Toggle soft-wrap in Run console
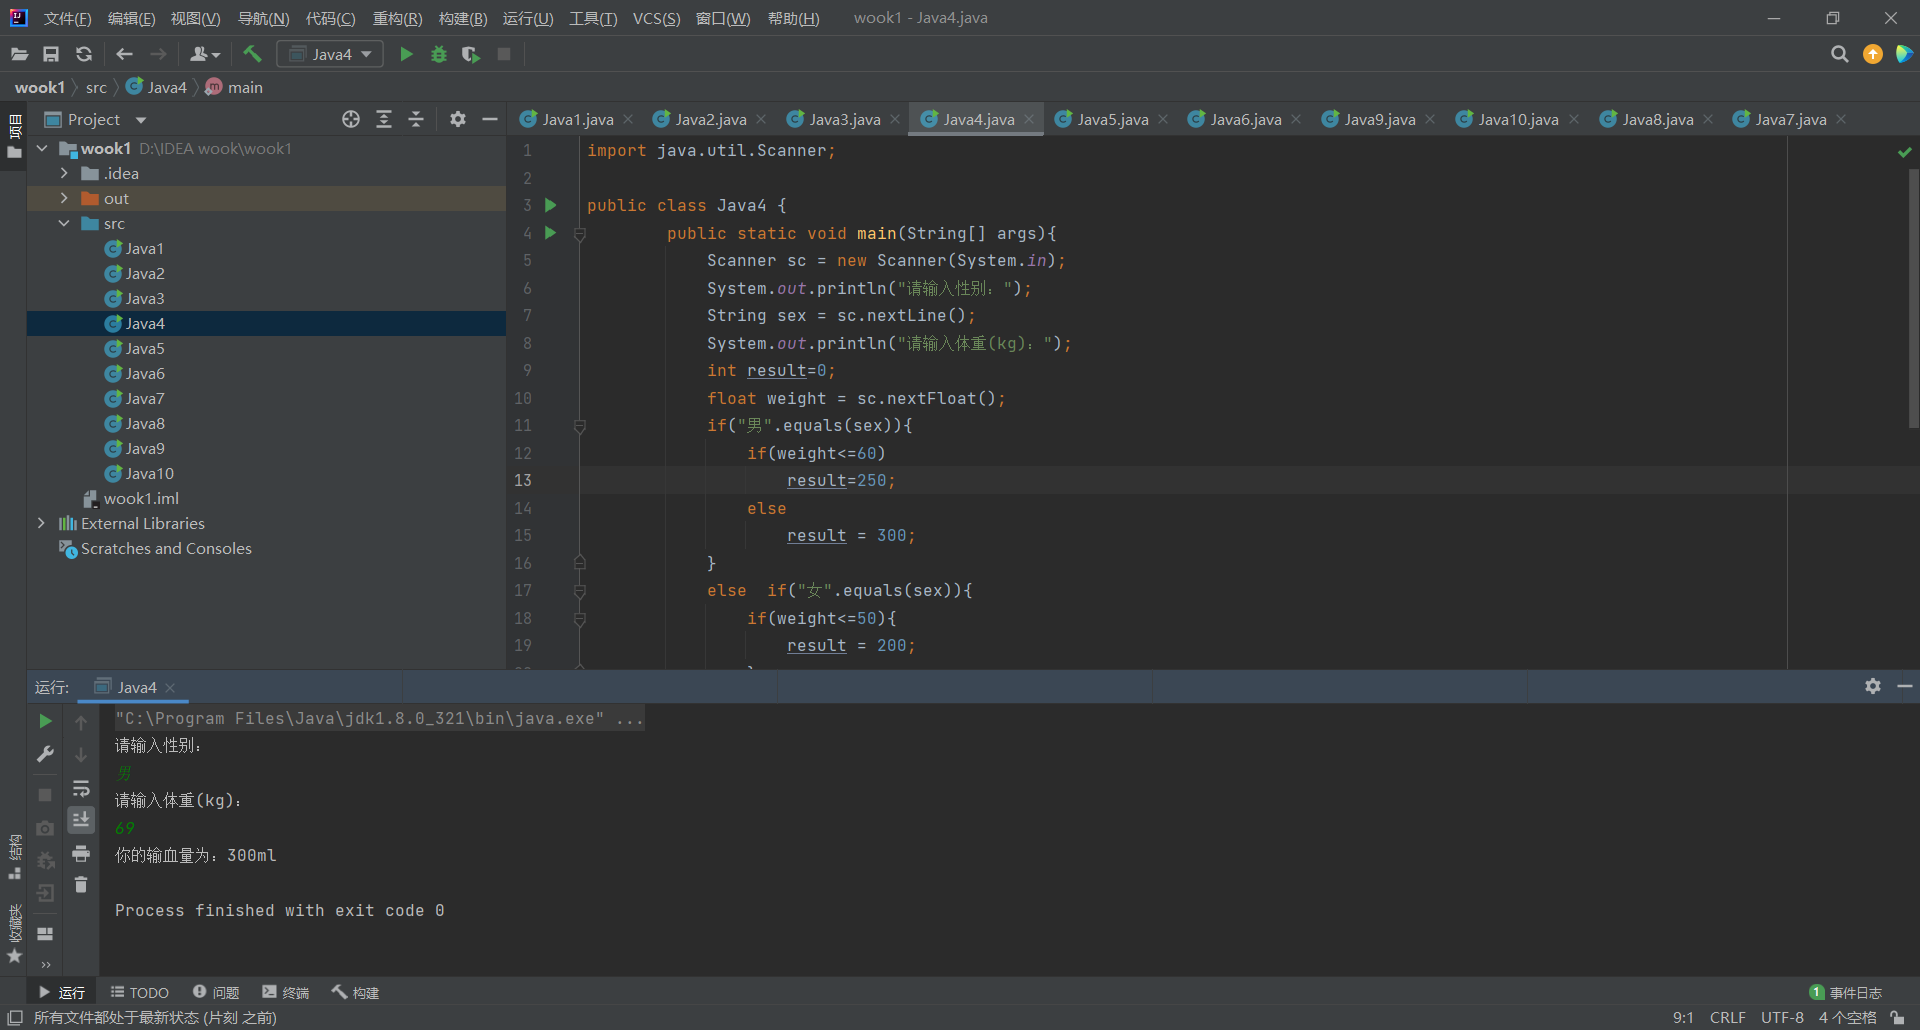1920x1030 pixels. [x=81, y=788]
